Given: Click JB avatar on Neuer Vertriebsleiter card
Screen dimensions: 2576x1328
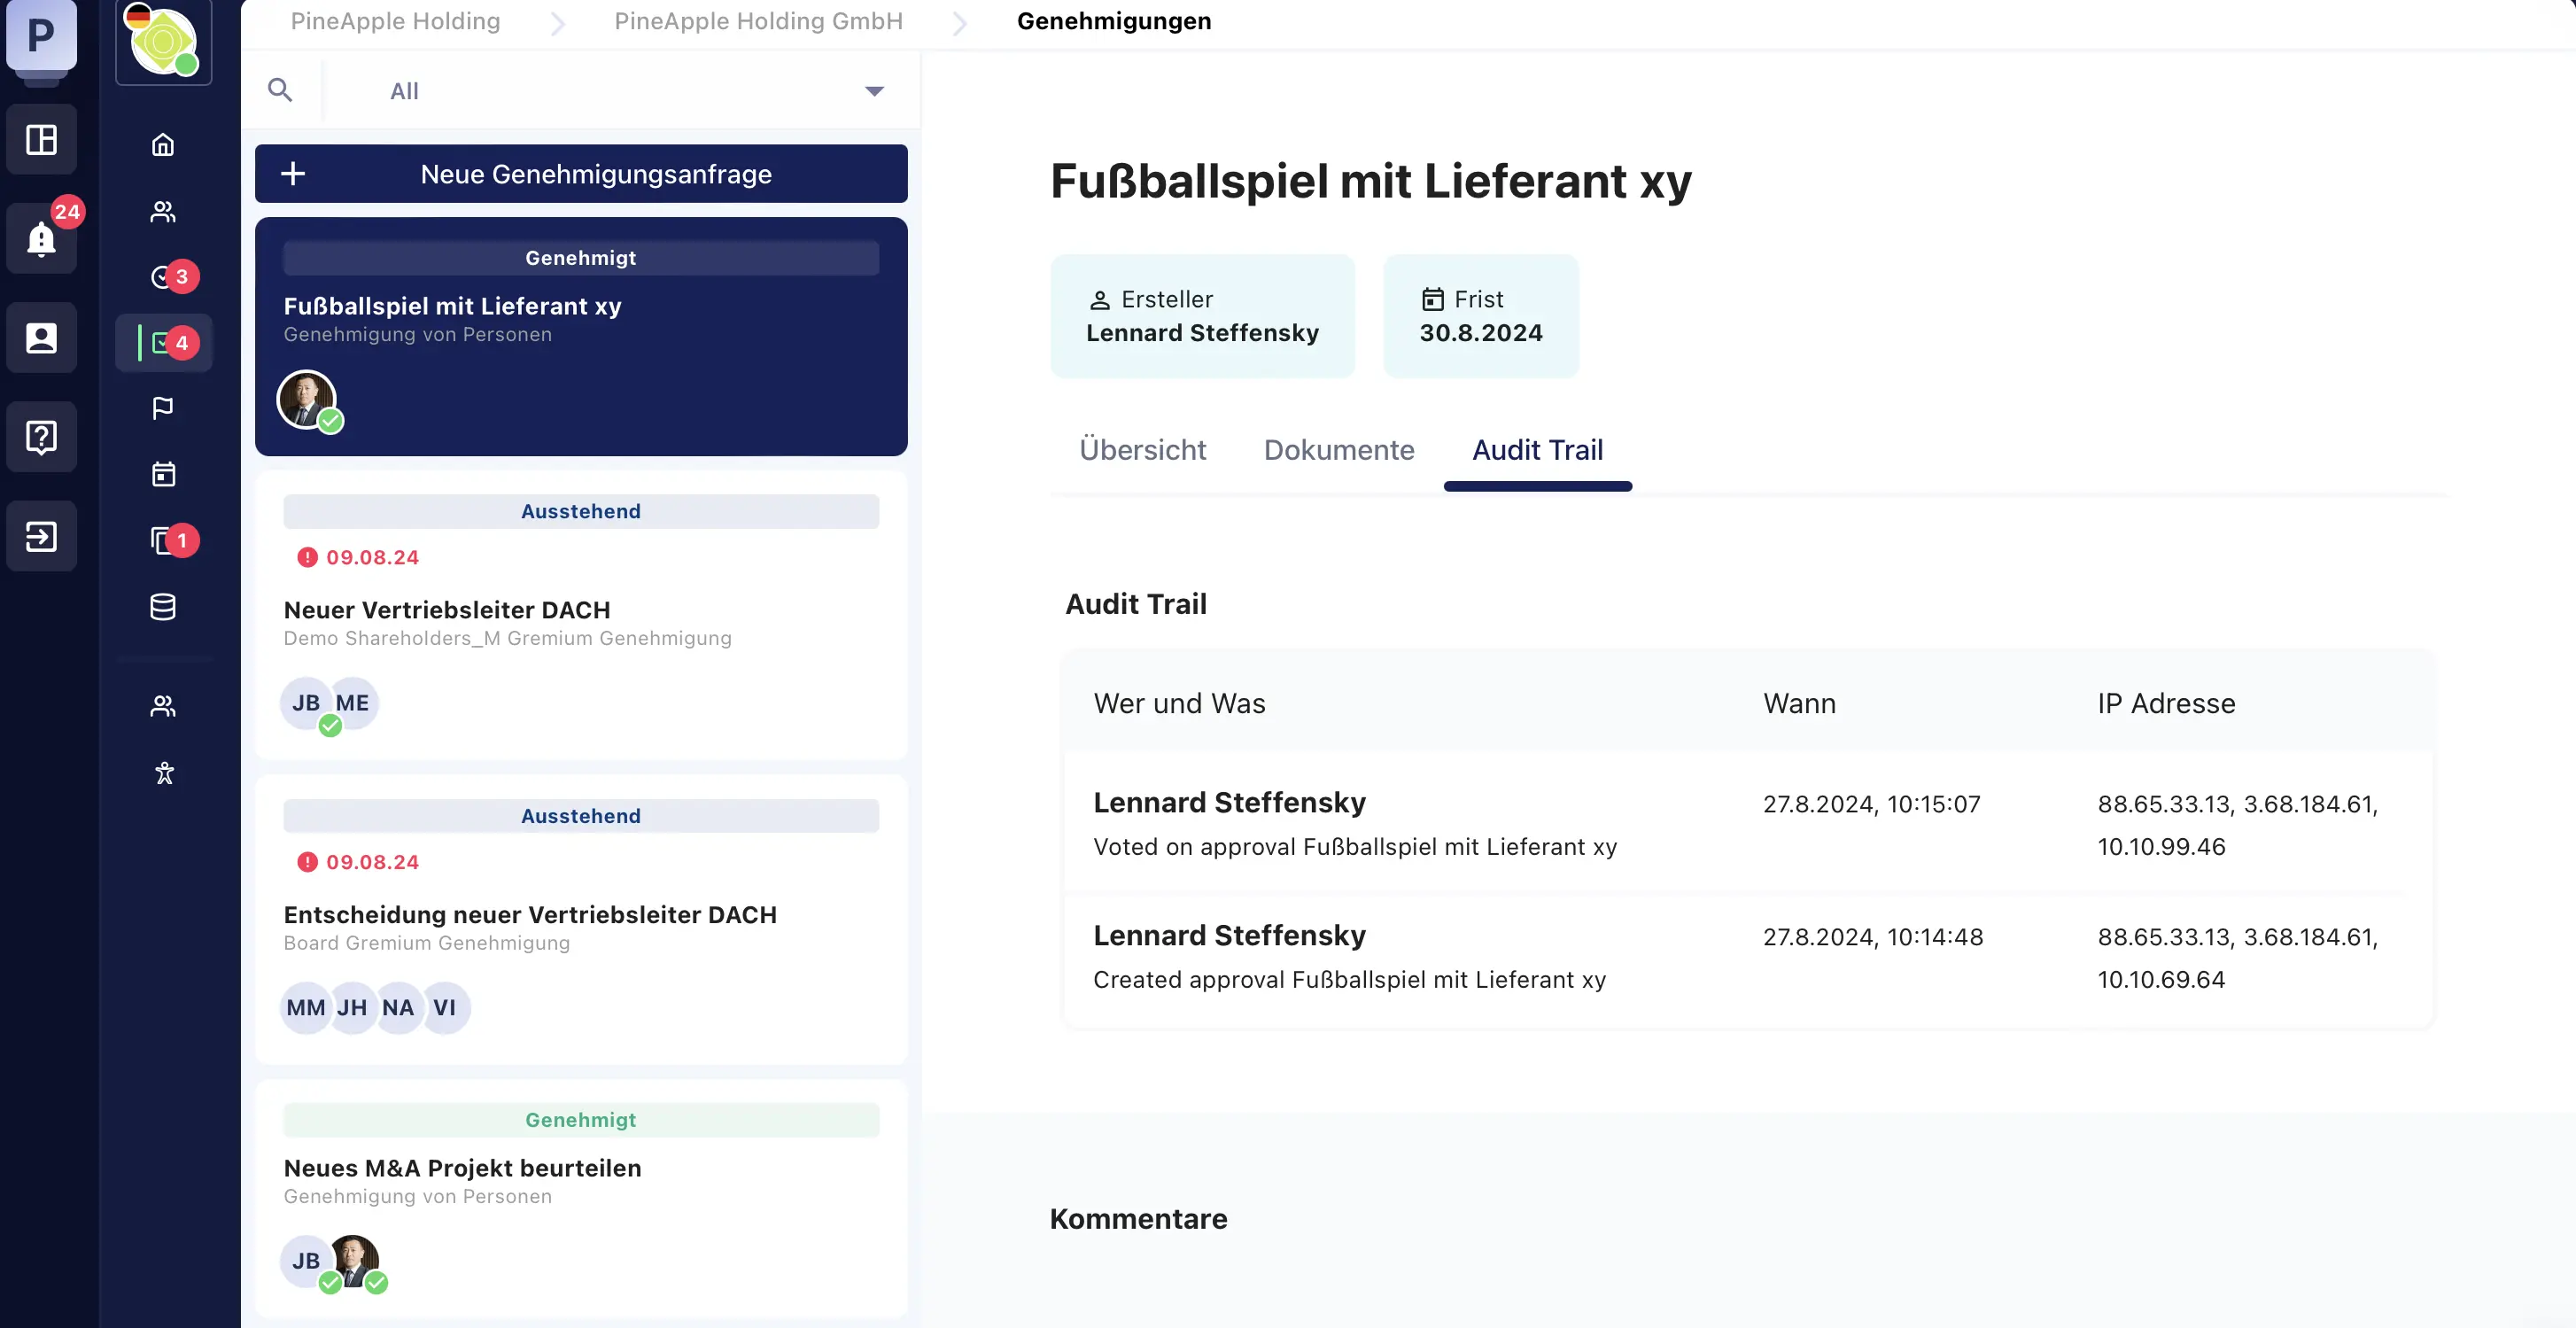Looking at the screenshot, I should (x=306, y=703).
